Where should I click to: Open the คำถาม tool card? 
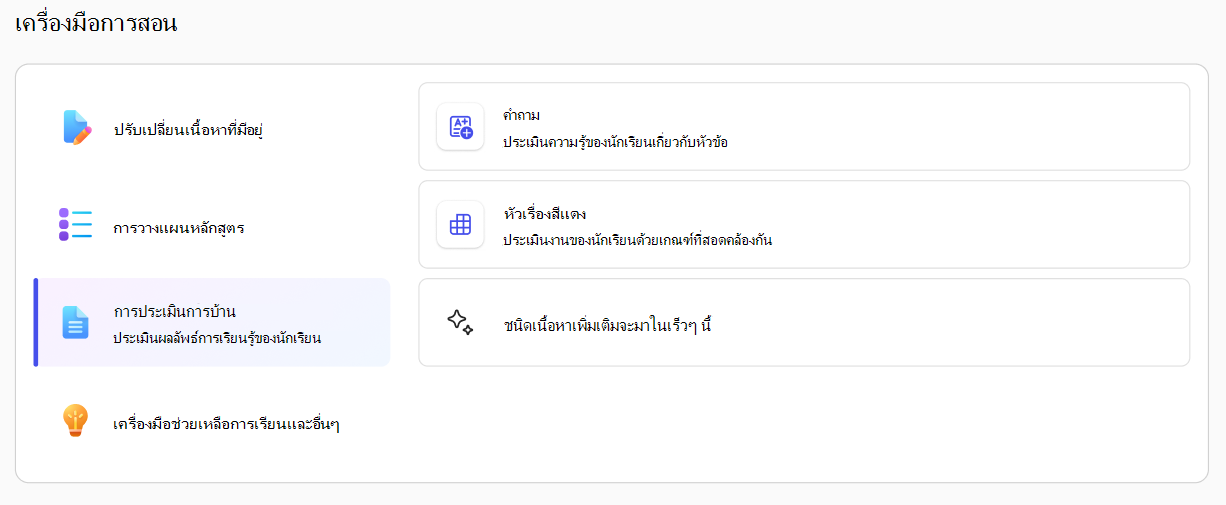pyautogui.click(x=804, y=127)
